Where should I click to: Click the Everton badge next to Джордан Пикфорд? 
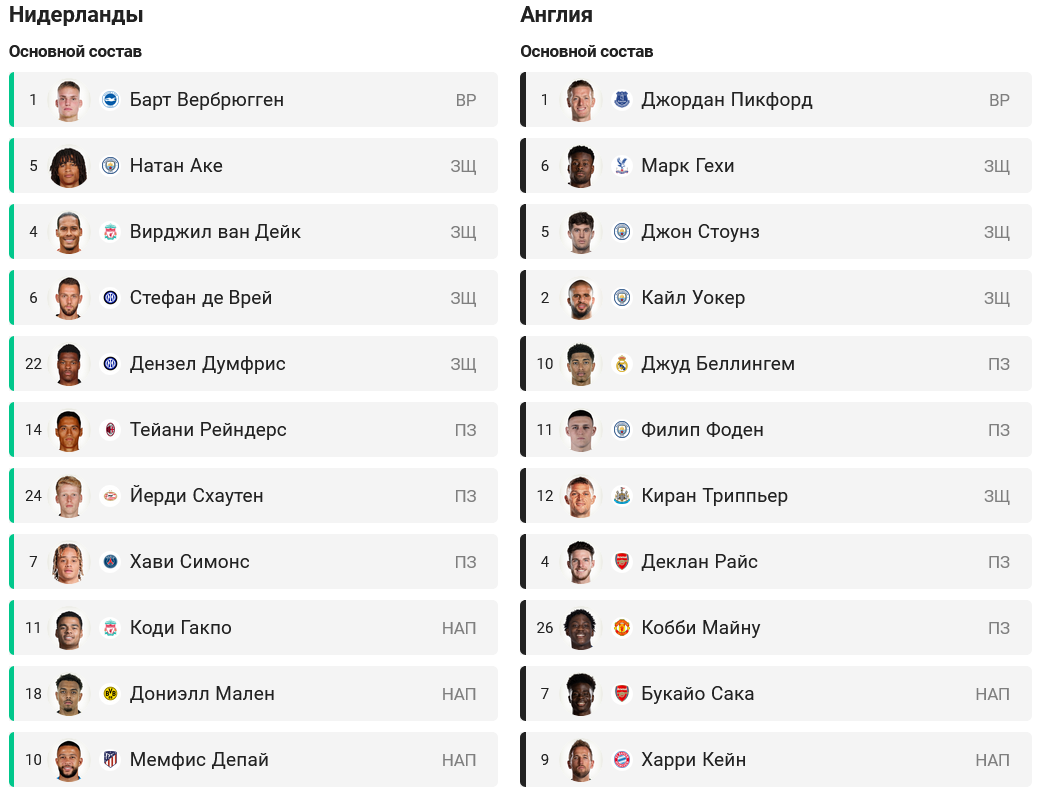pos(622,100)
